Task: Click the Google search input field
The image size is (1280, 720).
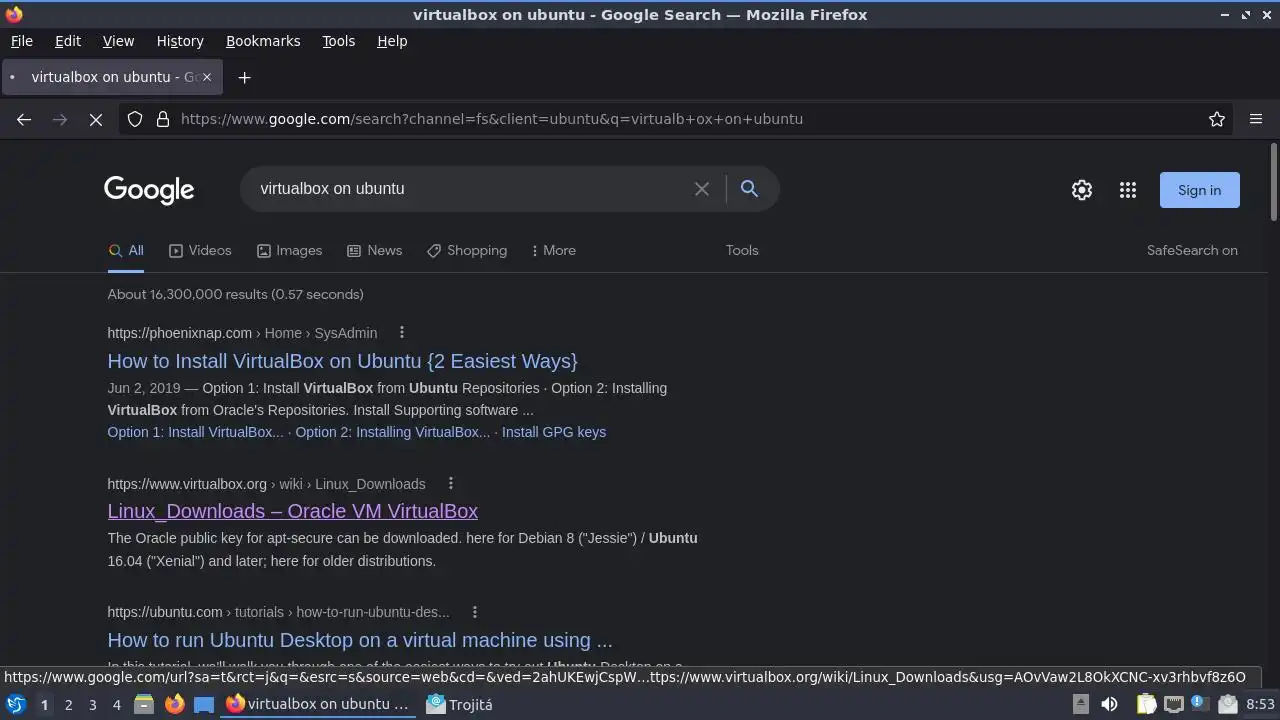Action: [470, 188]
